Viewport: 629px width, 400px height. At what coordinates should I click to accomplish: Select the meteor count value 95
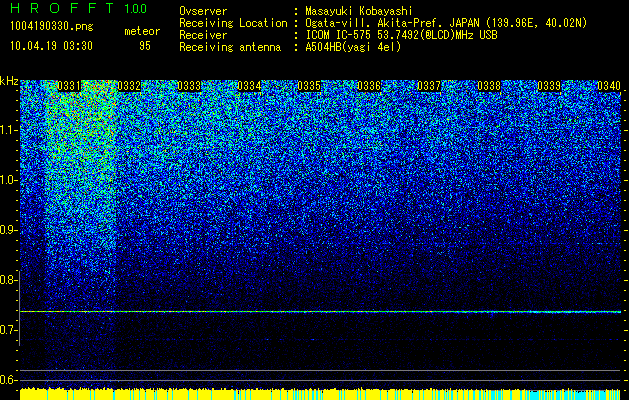pos(144,46)
